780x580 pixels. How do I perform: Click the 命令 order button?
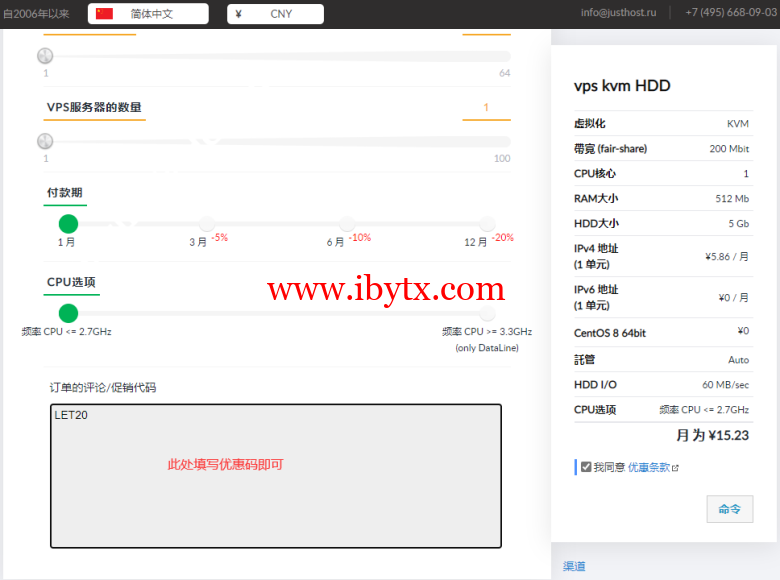[x=729, y=508]
